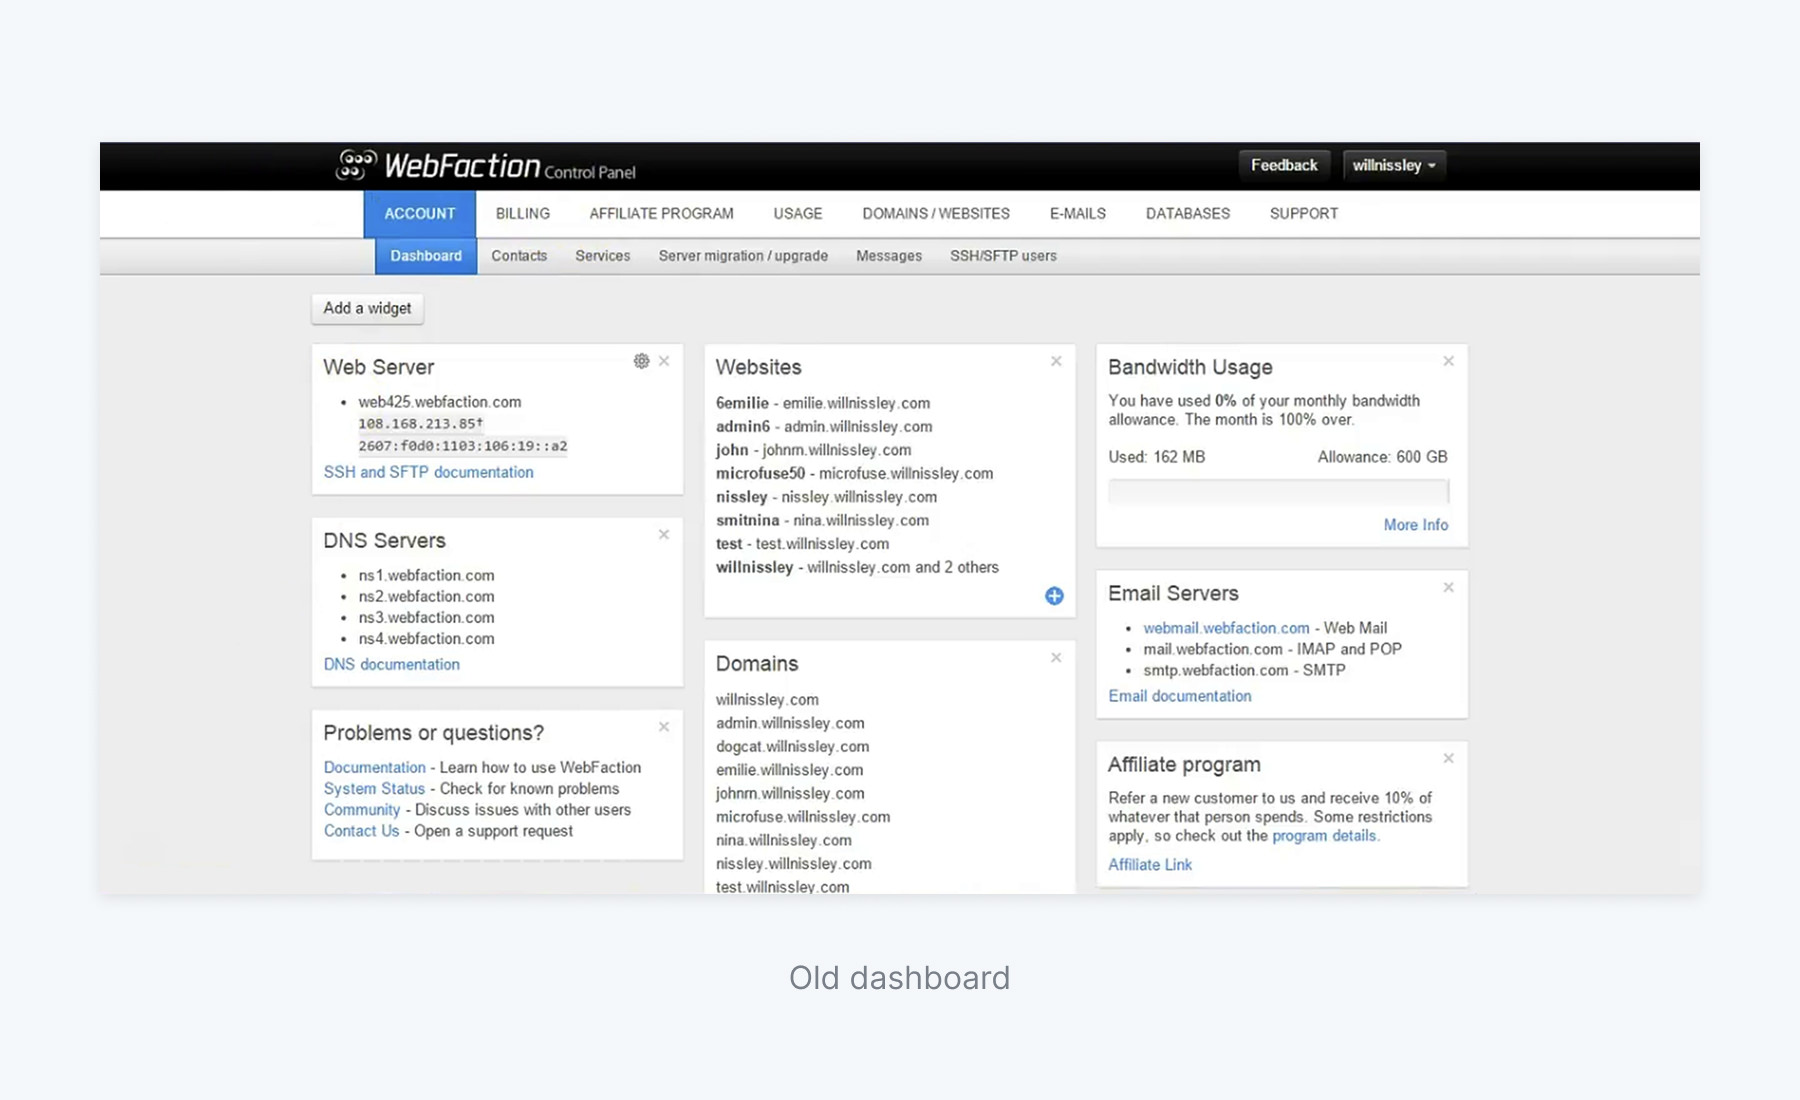
Task: Open the webmail.webfaction.com link
Action: (x=1226, y=628)
